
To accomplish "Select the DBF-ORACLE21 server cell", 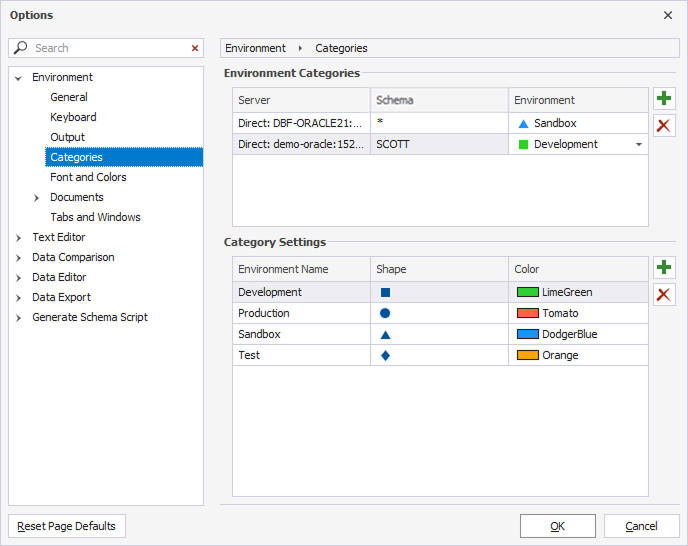I will click(301, 123).
